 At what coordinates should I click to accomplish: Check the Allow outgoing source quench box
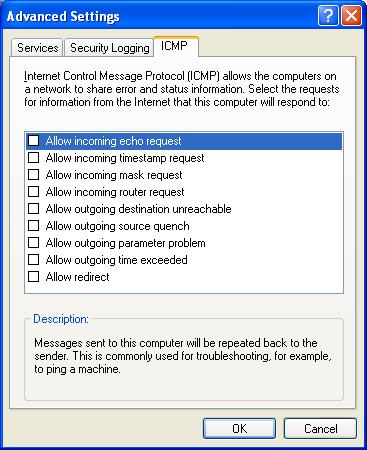click(x=33, y=225)
